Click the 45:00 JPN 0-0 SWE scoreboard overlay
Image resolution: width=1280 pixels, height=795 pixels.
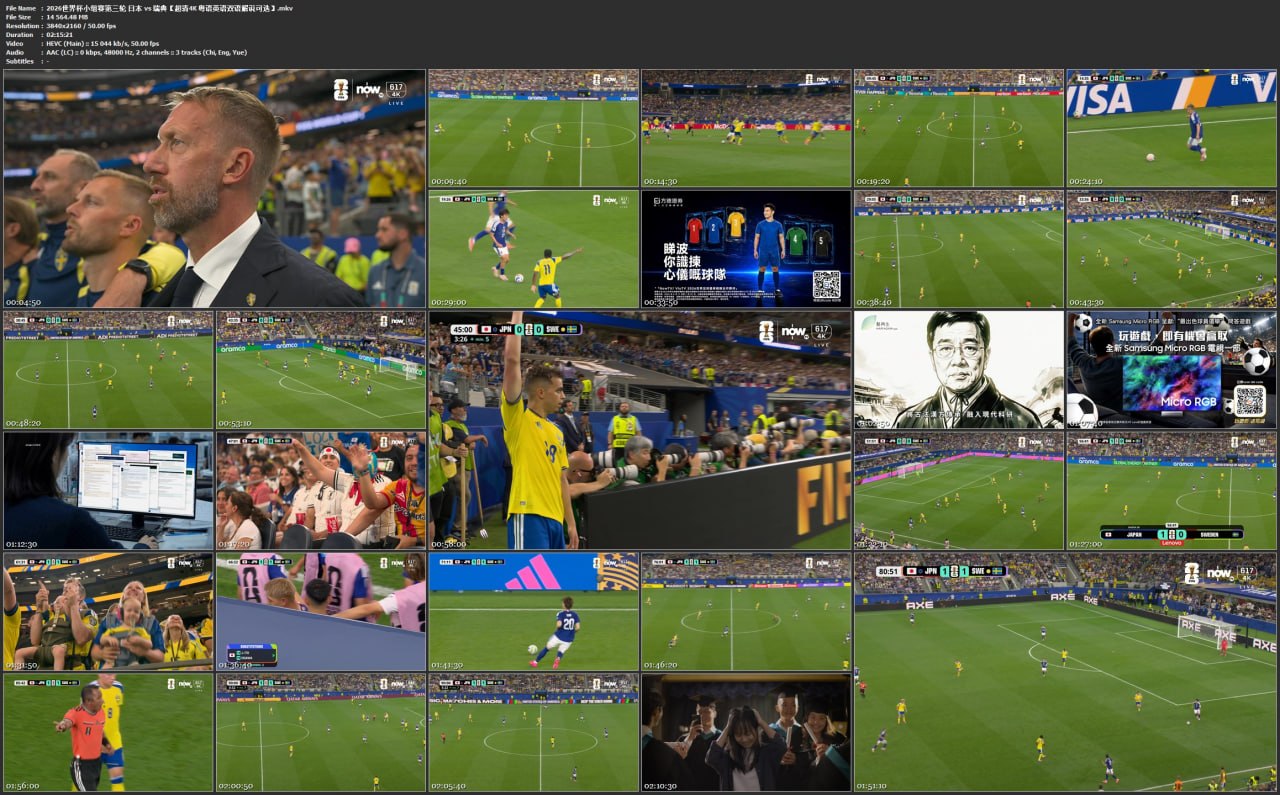pos(515,329)
